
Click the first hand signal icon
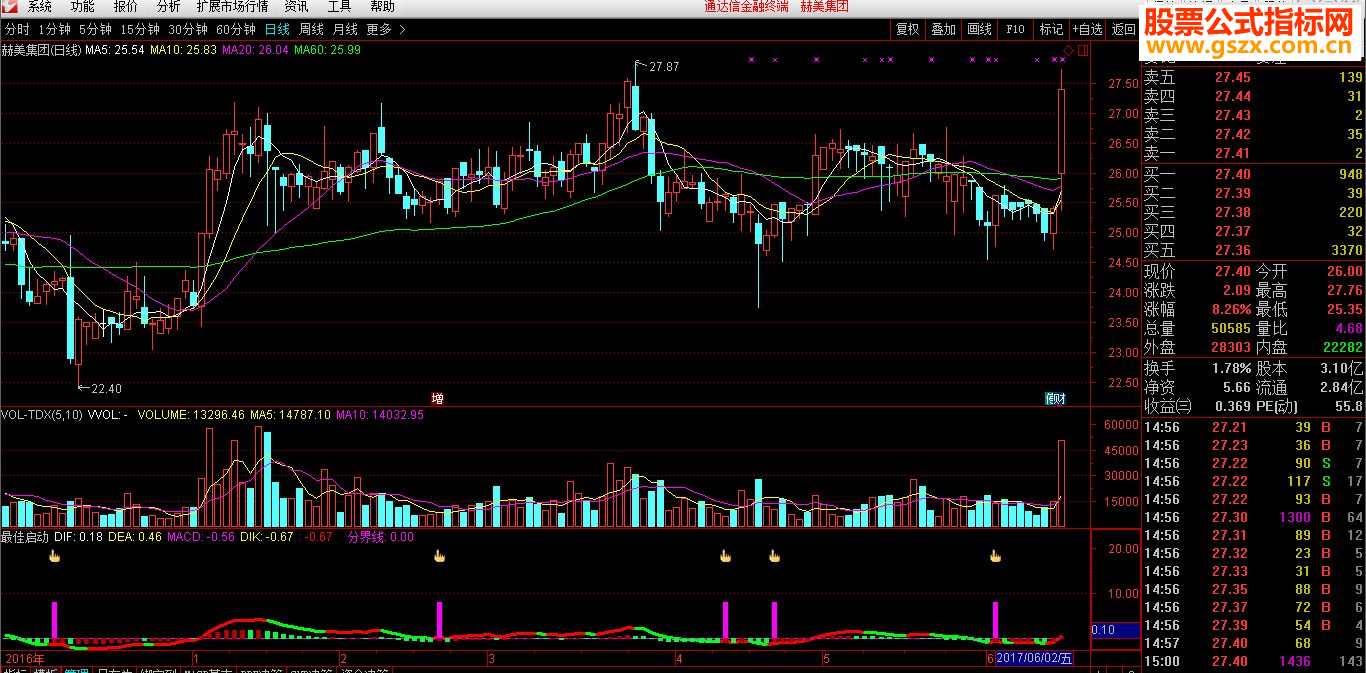point(55,556)
